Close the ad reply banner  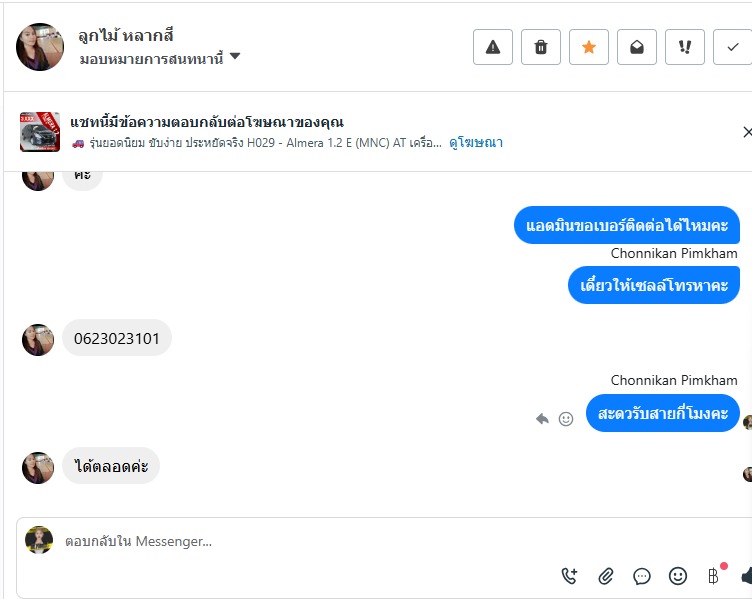coord(746,132)
